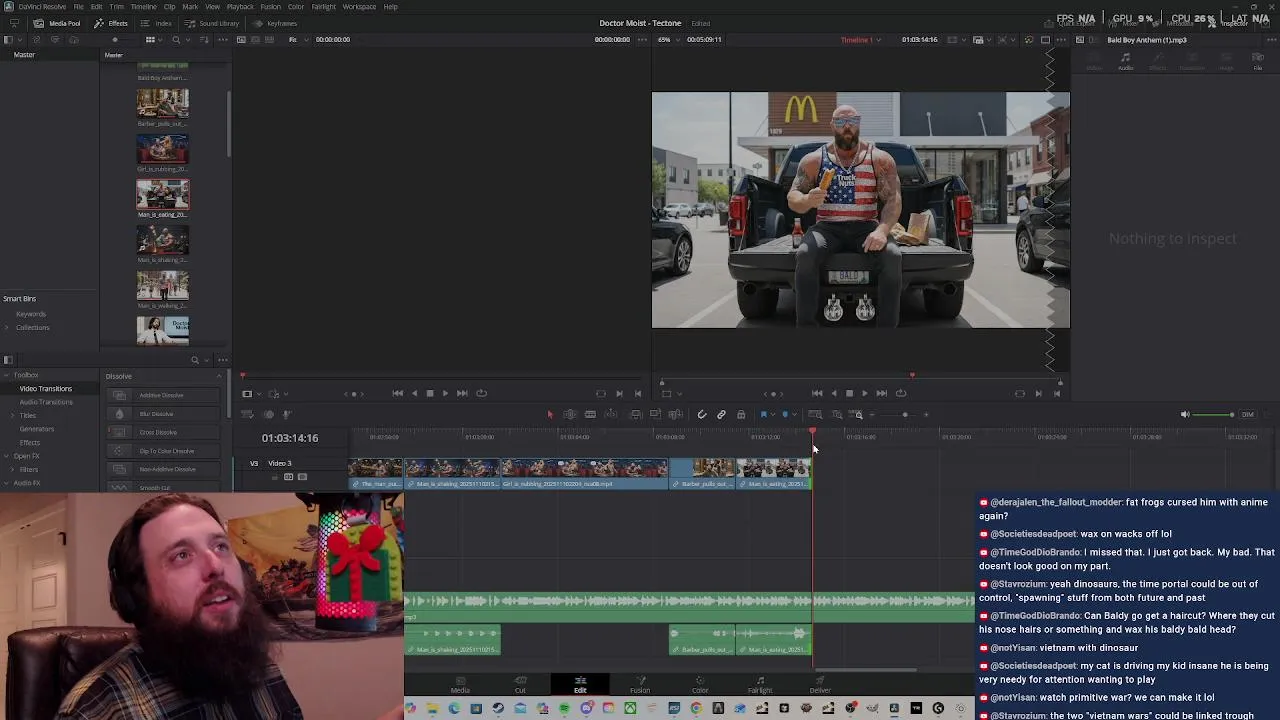Switch to the Deliver page

(x=820, y=685)
